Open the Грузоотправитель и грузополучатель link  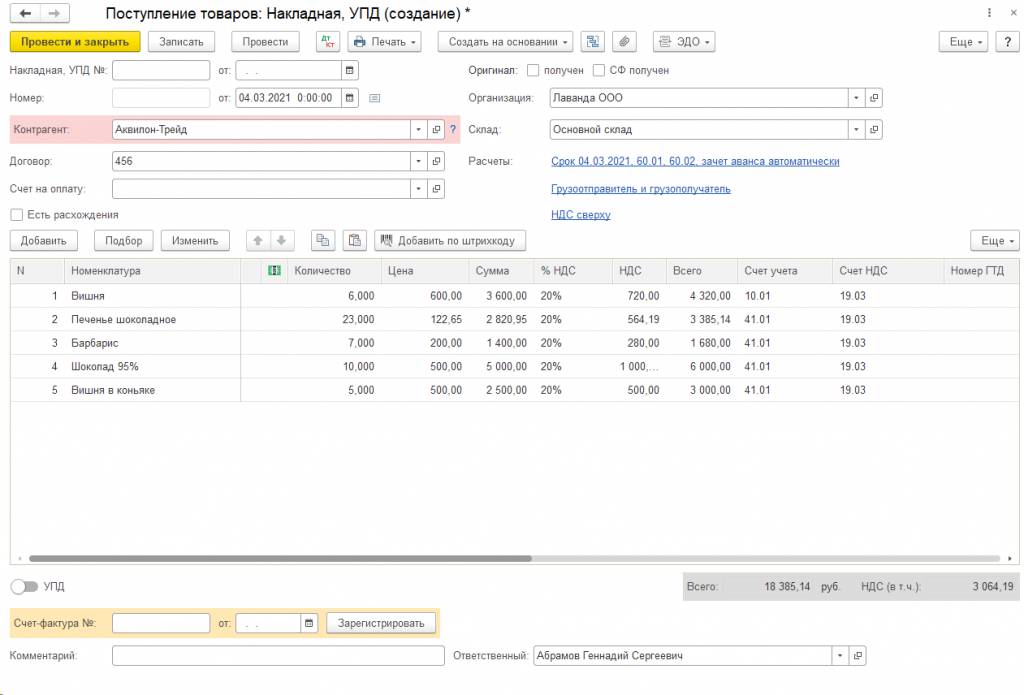(641, 189)
